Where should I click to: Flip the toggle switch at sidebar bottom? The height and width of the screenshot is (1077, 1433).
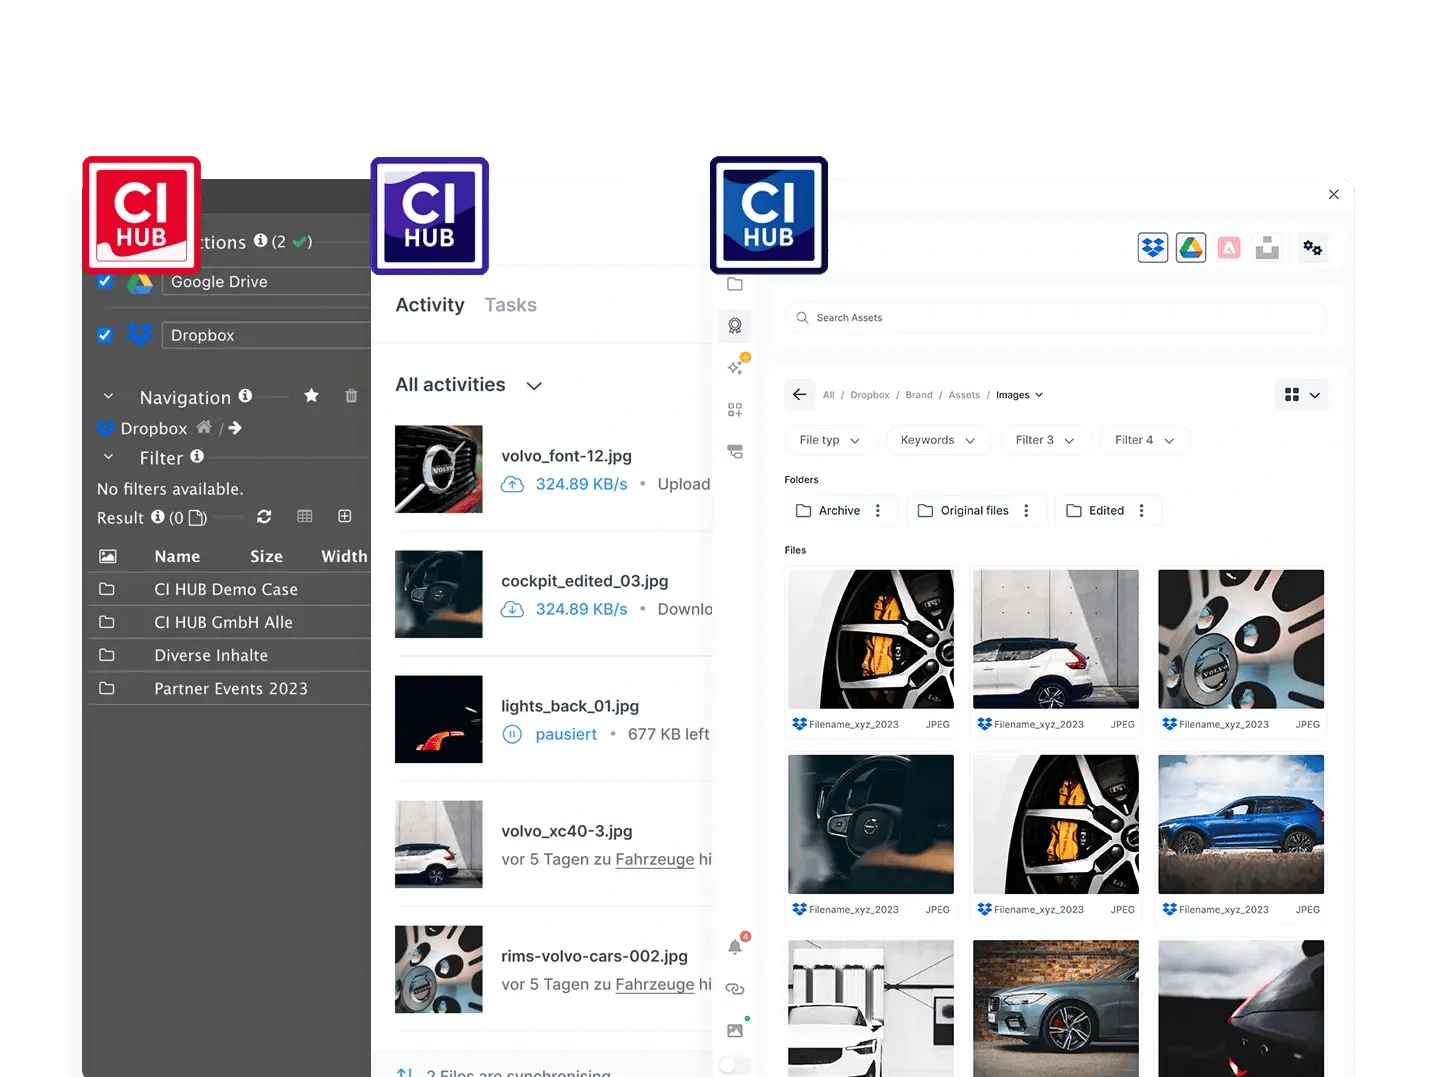(x=735, y=1065)
